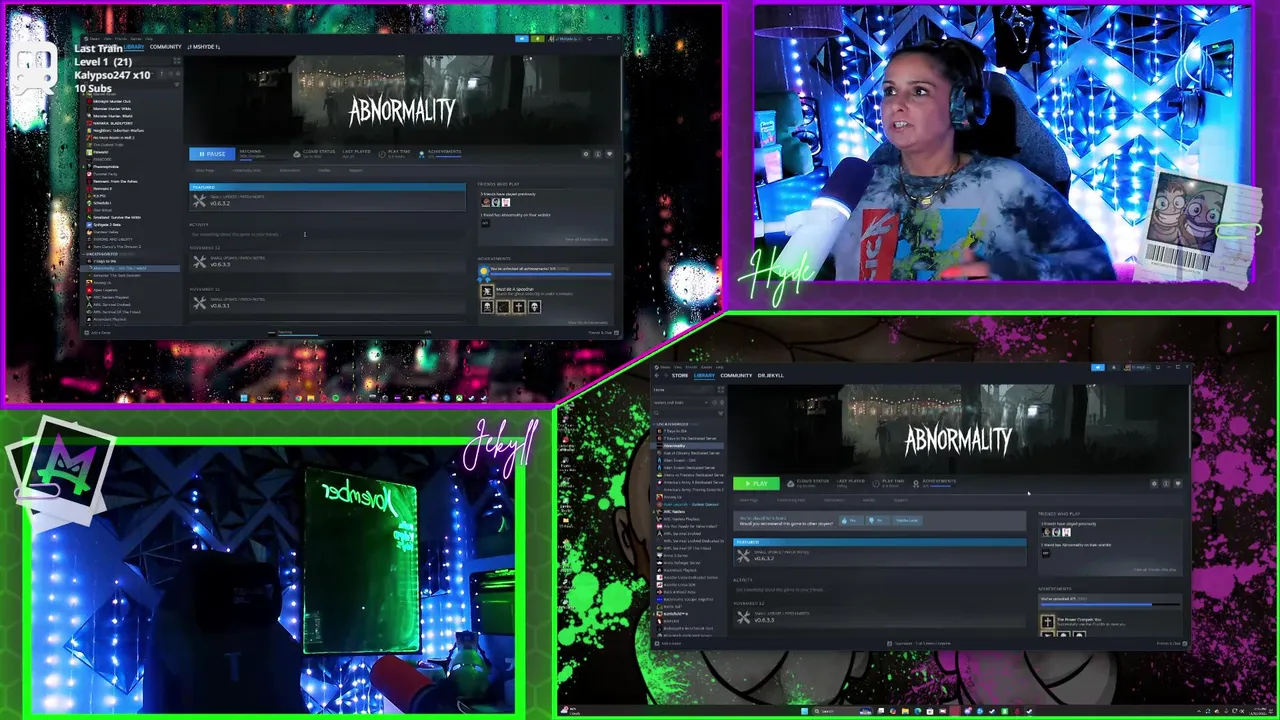Viewport: 1280px width, 720px height.
Task: Open the Dr.Jekyll account dropdown in the title bar
Action: point(1136,367)
